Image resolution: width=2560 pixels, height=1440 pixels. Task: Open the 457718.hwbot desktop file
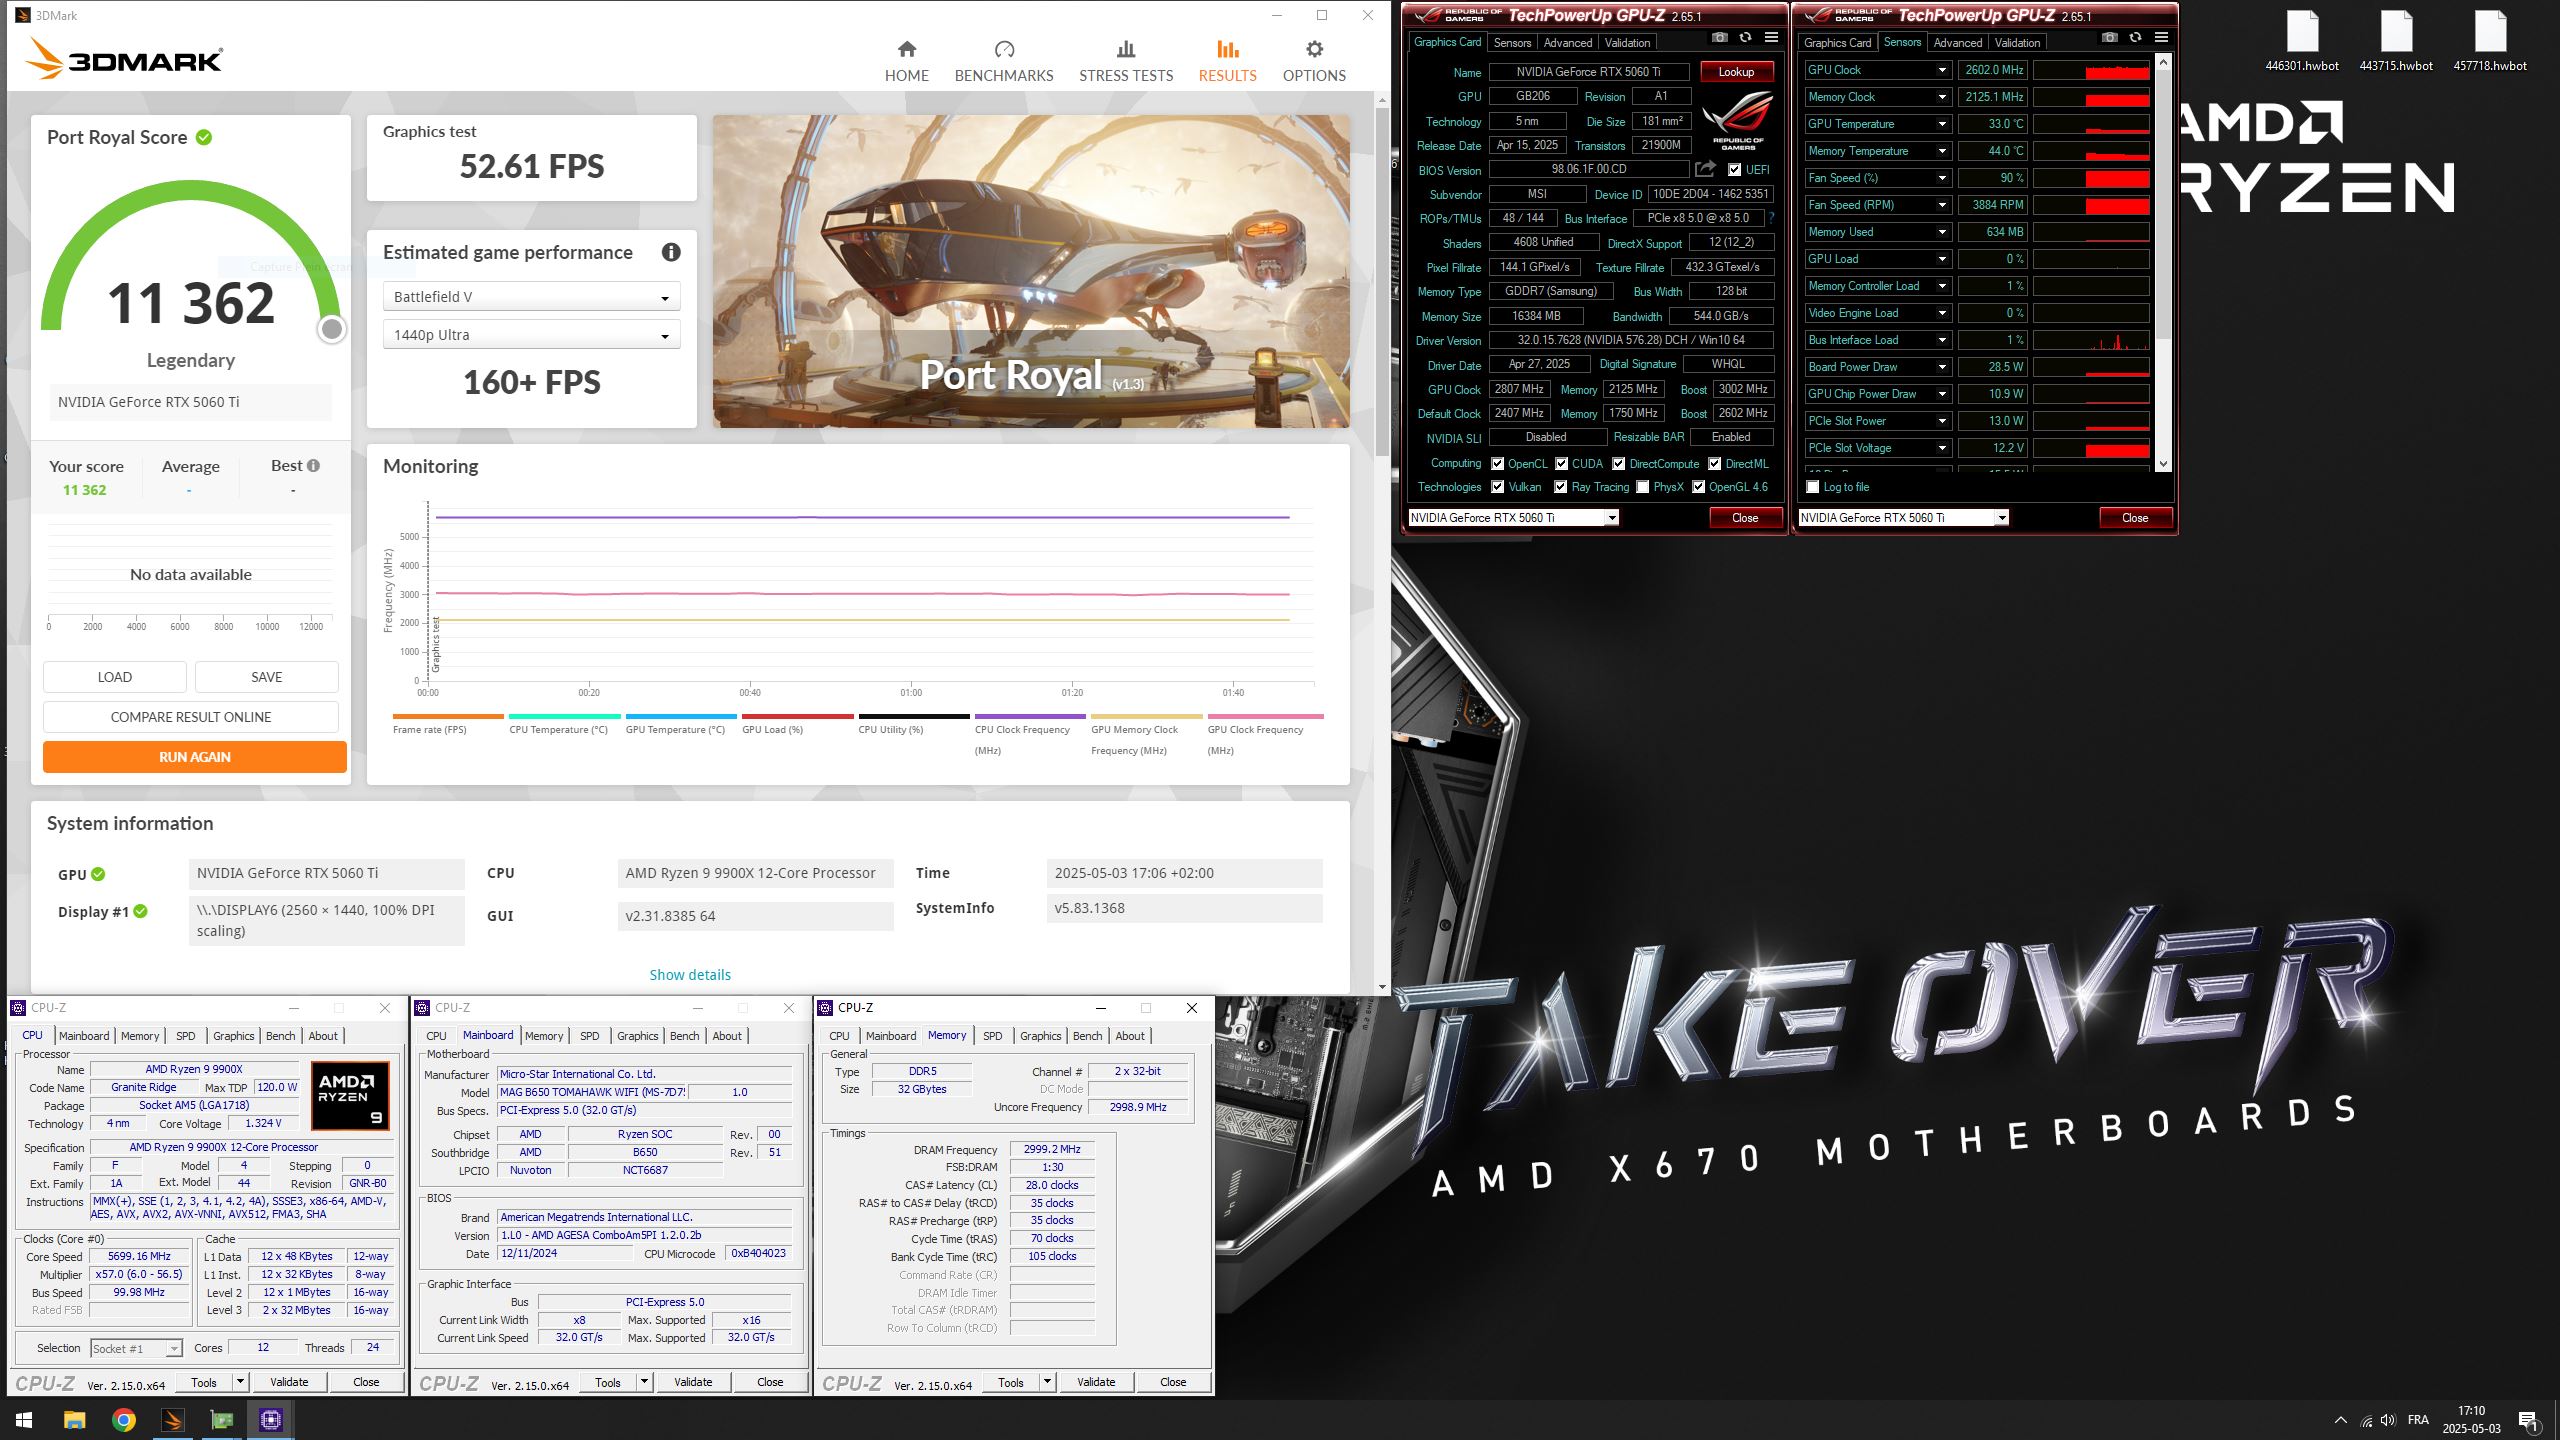[x=2490, y=42]
